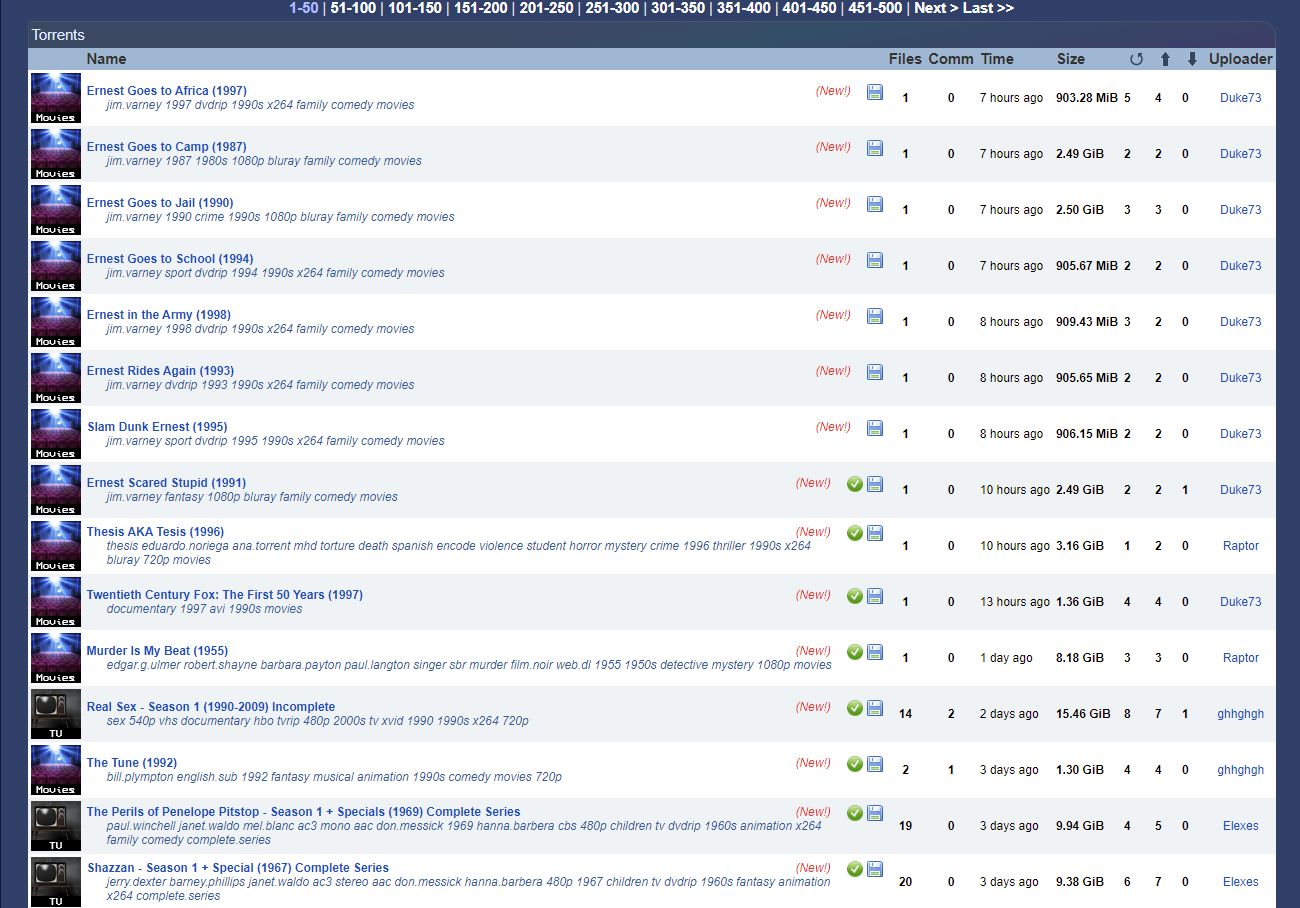Open The Perils of Penelope Pitstop torrent page

303,812
